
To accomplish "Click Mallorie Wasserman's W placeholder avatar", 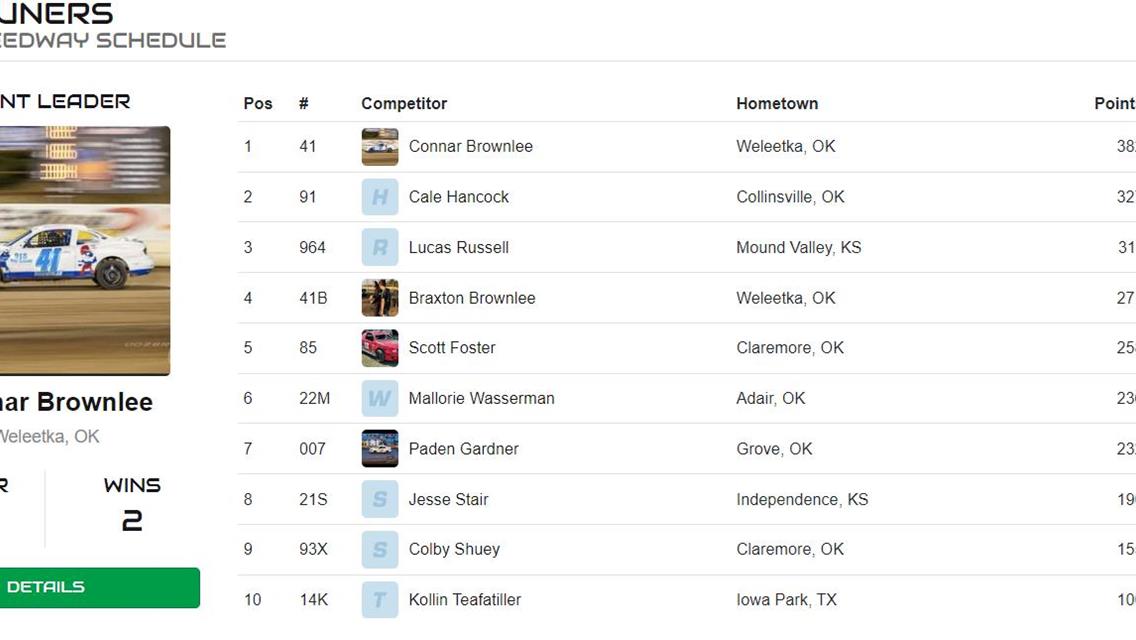I will pos(380,398).
